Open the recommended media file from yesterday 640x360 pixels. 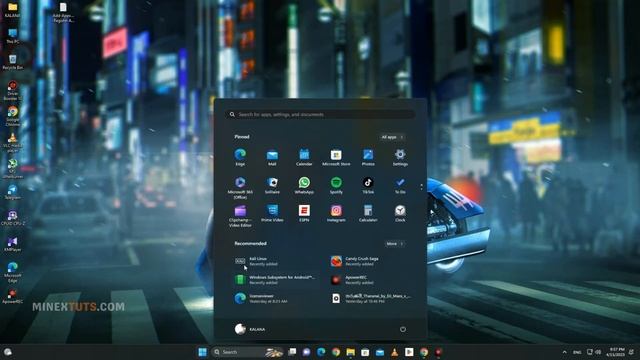click(x=371, y=298)
